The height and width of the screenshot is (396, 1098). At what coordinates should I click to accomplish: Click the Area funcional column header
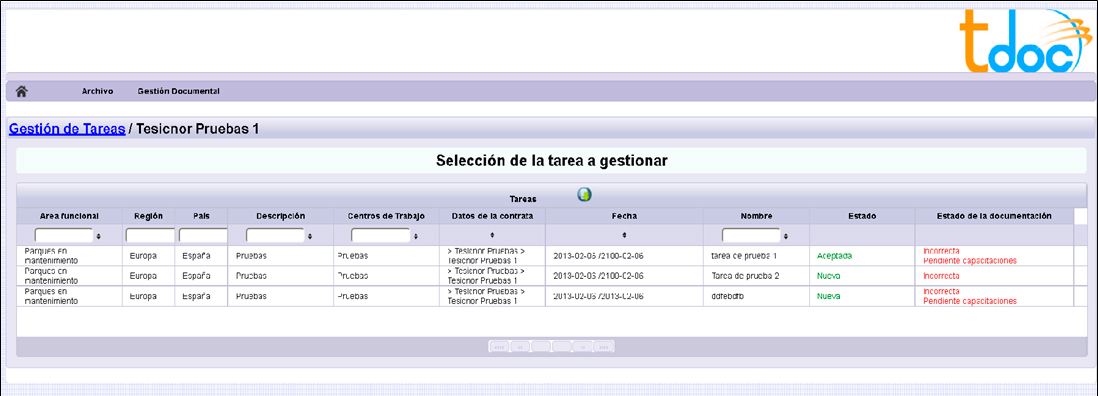tap(69, 216)
